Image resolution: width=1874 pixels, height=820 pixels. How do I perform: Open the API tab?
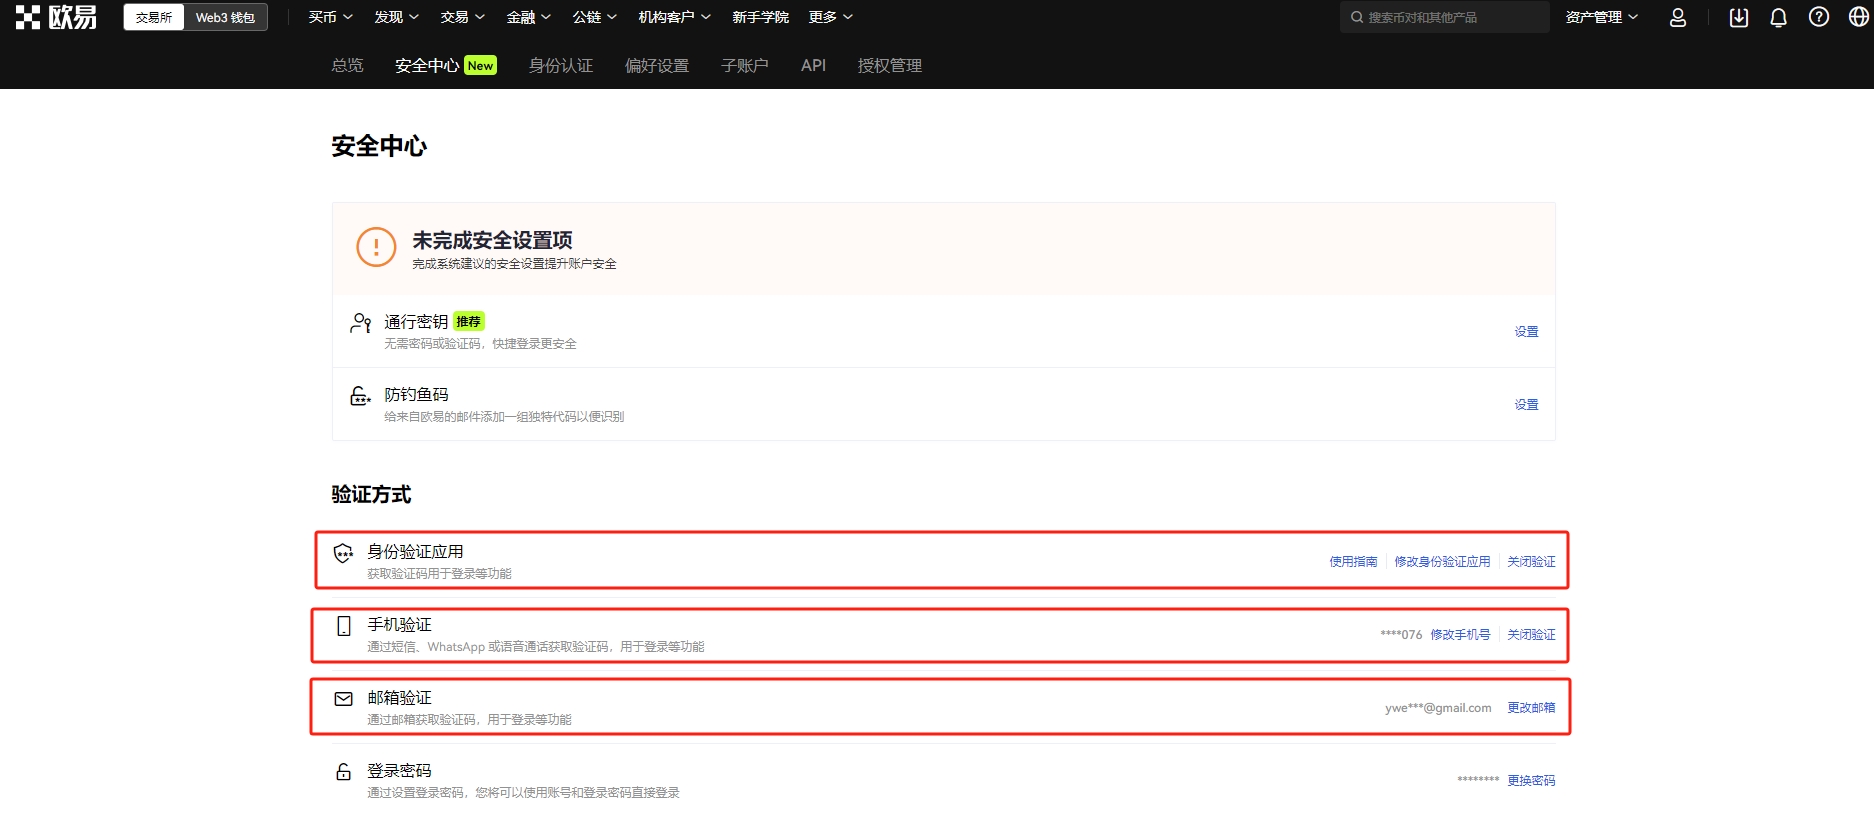[x=813, y=65]
